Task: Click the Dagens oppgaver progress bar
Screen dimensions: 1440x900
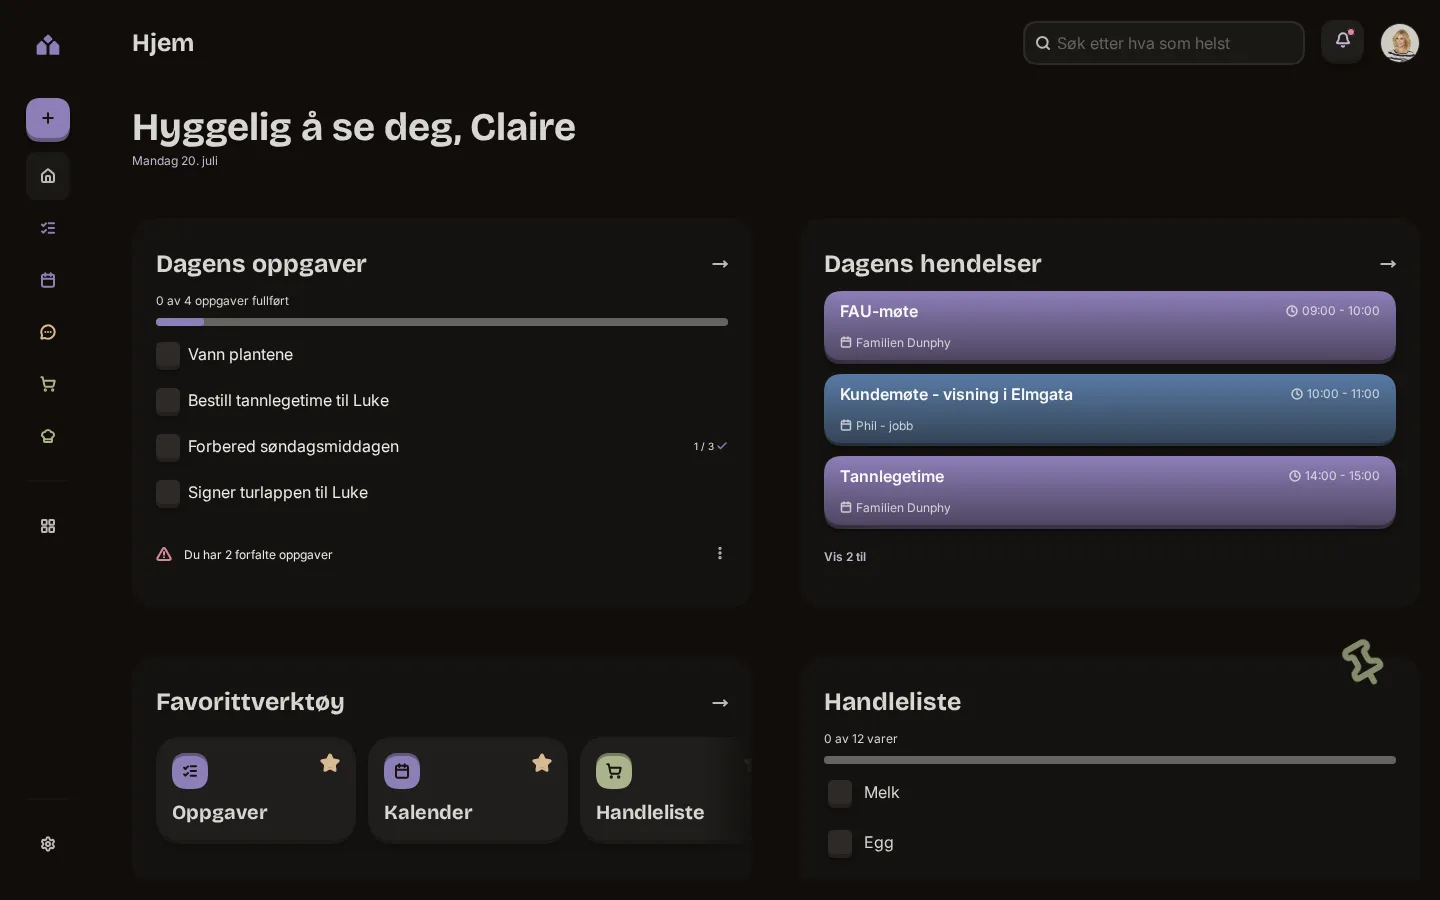Action: (x=442, y=322)
